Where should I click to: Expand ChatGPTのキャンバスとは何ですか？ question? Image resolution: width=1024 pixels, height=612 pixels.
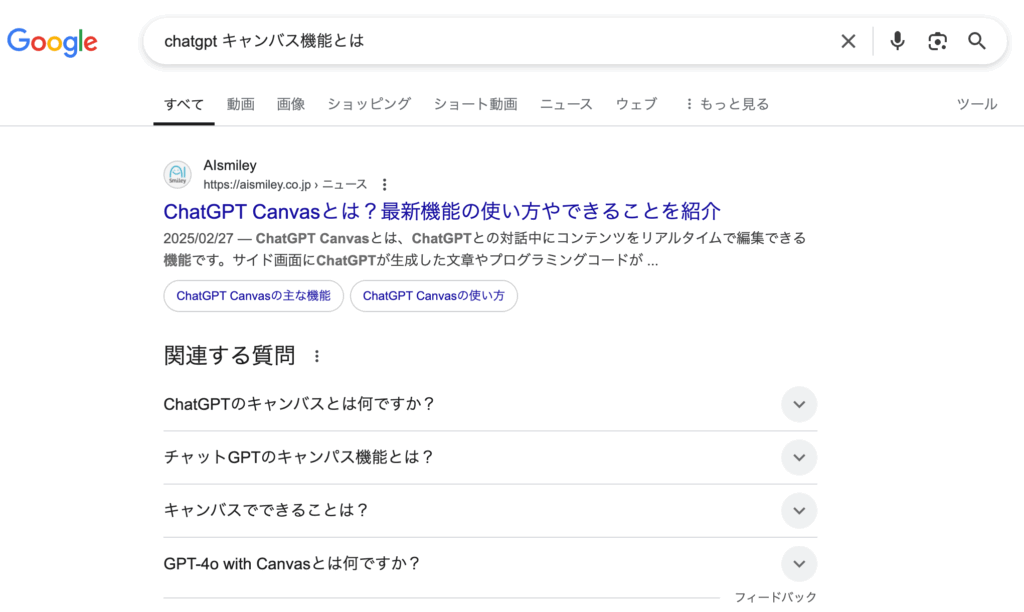tap(798, 405)
